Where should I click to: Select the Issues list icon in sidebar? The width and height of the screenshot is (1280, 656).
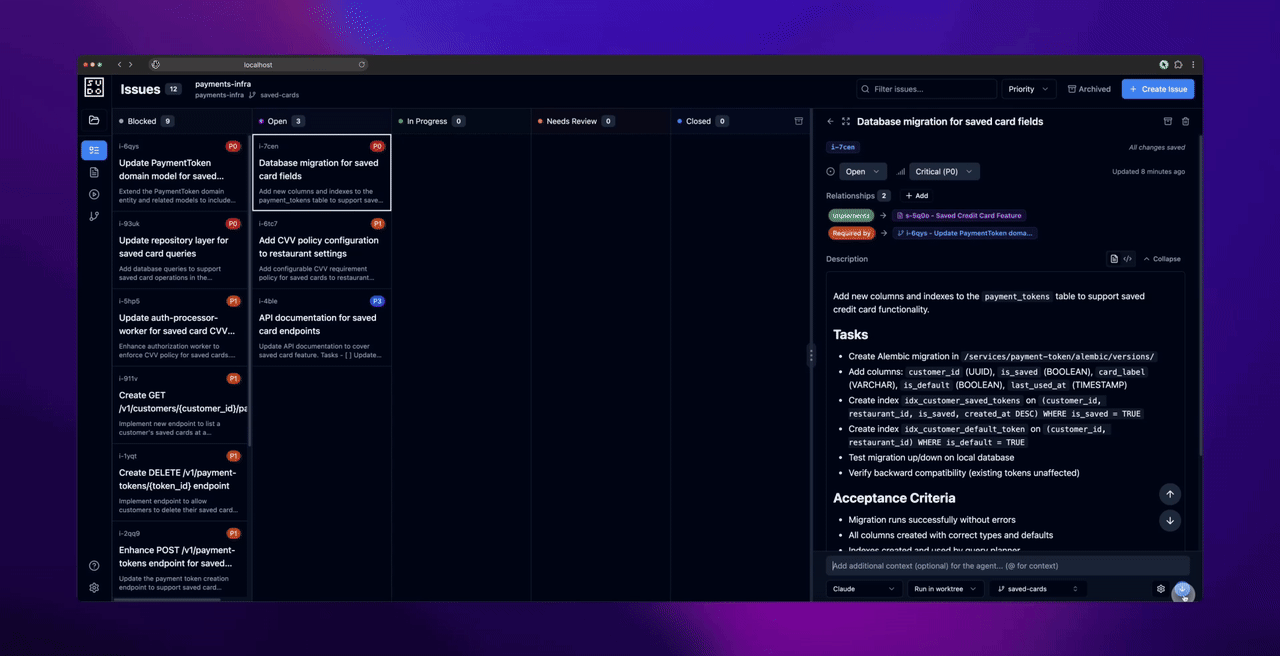(94, 150)
